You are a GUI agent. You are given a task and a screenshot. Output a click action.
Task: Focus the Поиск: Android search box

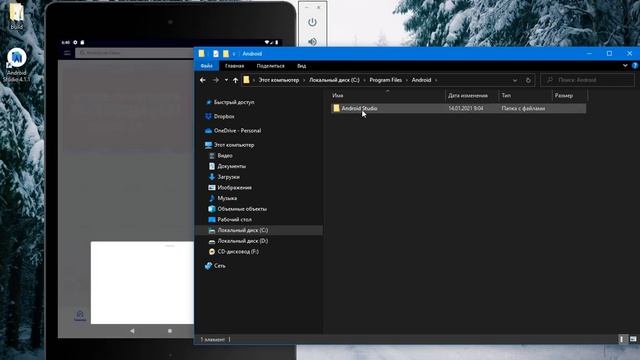coord(588,80)
